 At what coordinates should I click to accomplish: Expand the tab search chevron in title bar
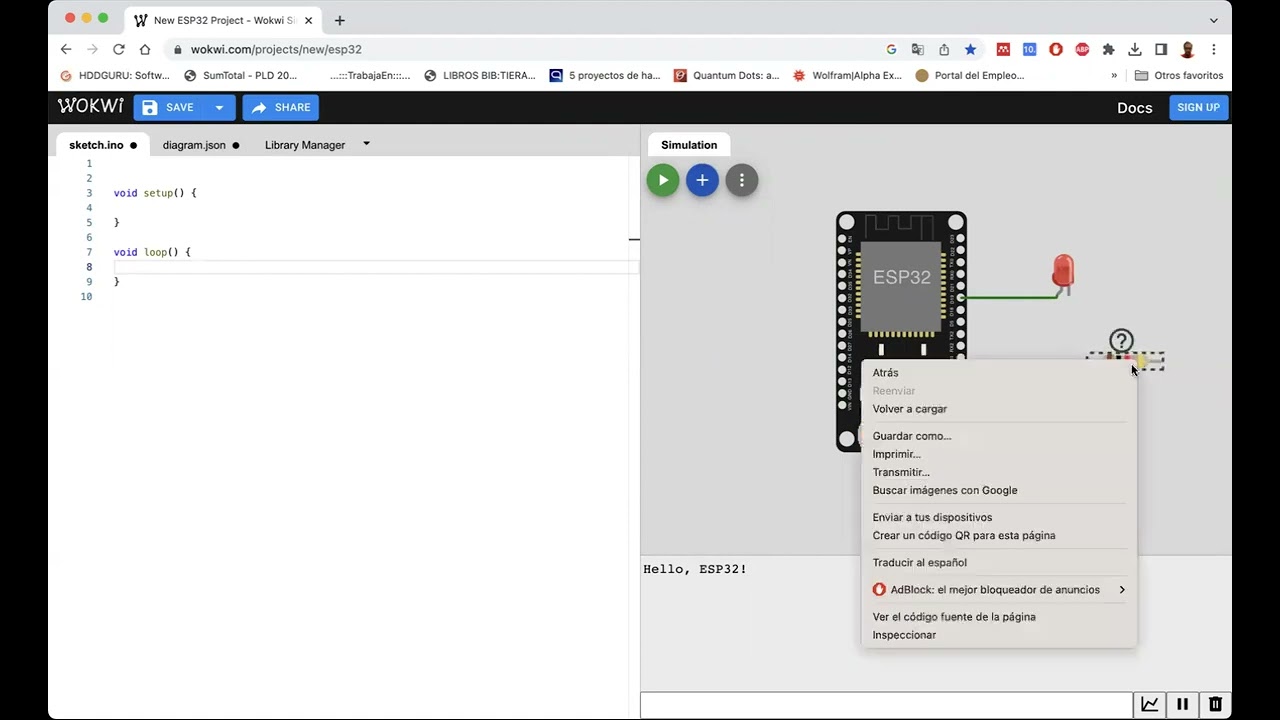coord(1214,20)
